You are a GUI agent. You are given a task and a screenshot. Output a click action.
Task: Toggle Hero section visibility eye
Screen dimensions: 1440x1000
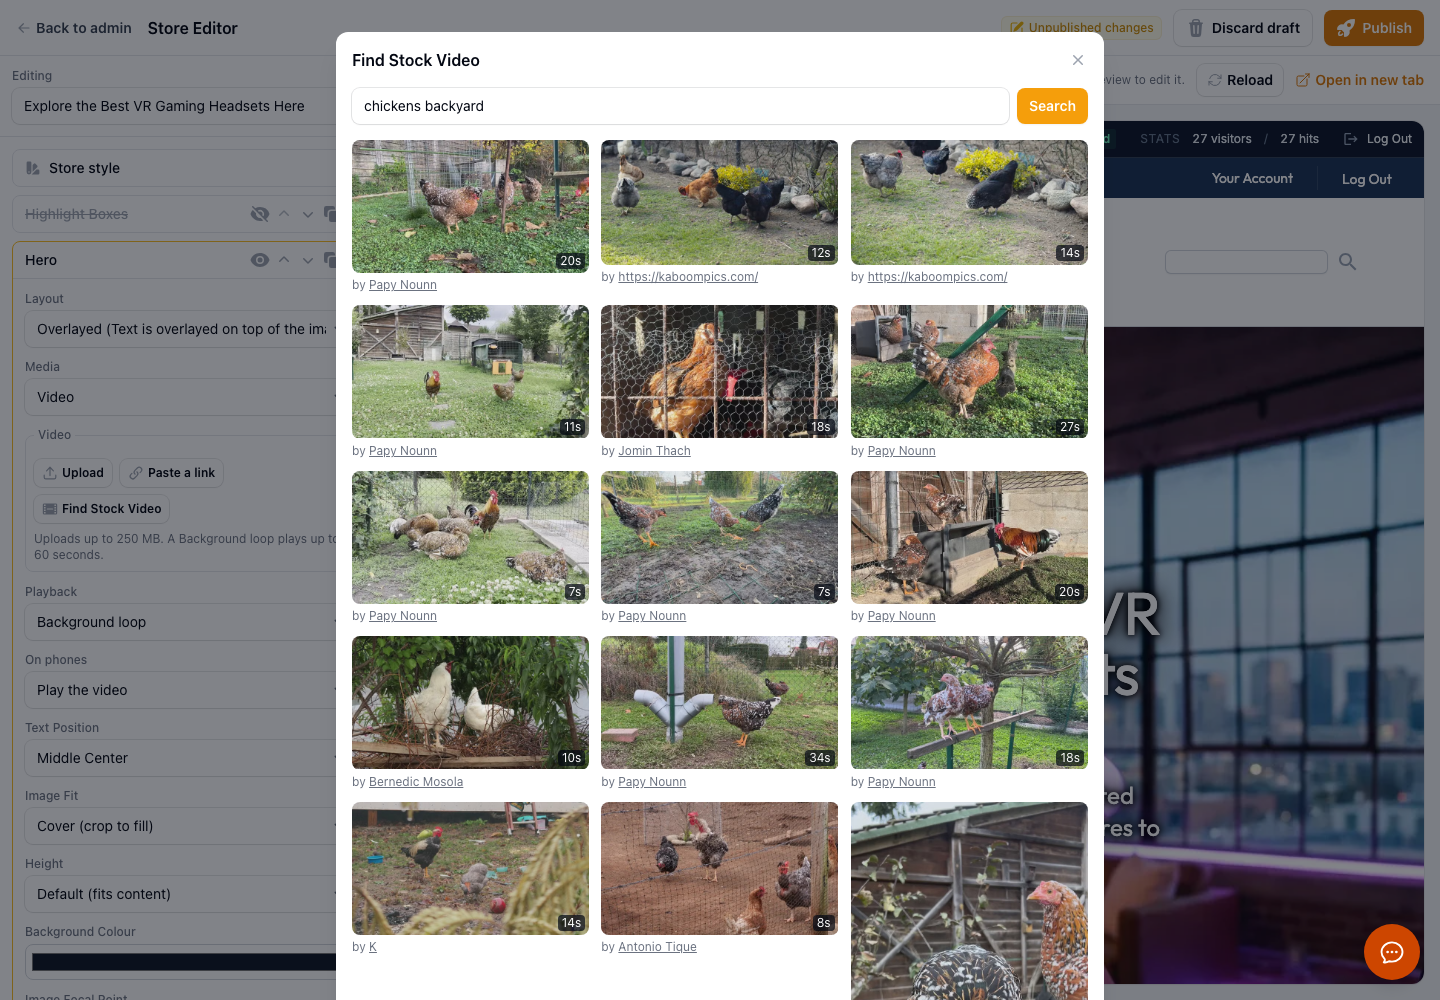point(260,260)
